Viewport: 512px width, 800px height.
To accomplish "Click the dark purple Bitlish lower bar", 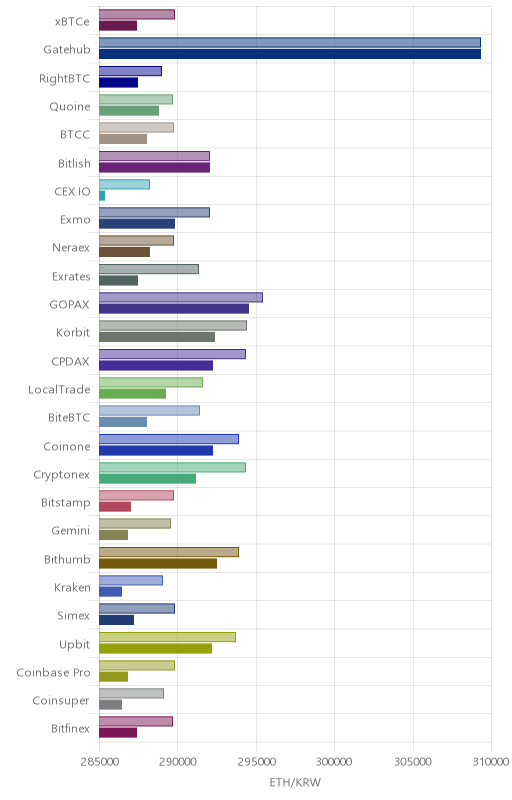I will point(154,167).
